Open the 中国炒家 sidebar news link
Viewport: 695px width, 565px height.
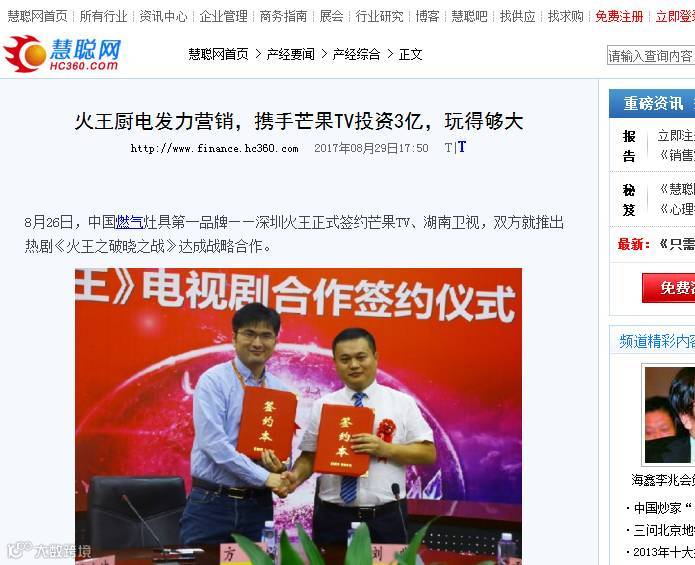coord(660,508)
